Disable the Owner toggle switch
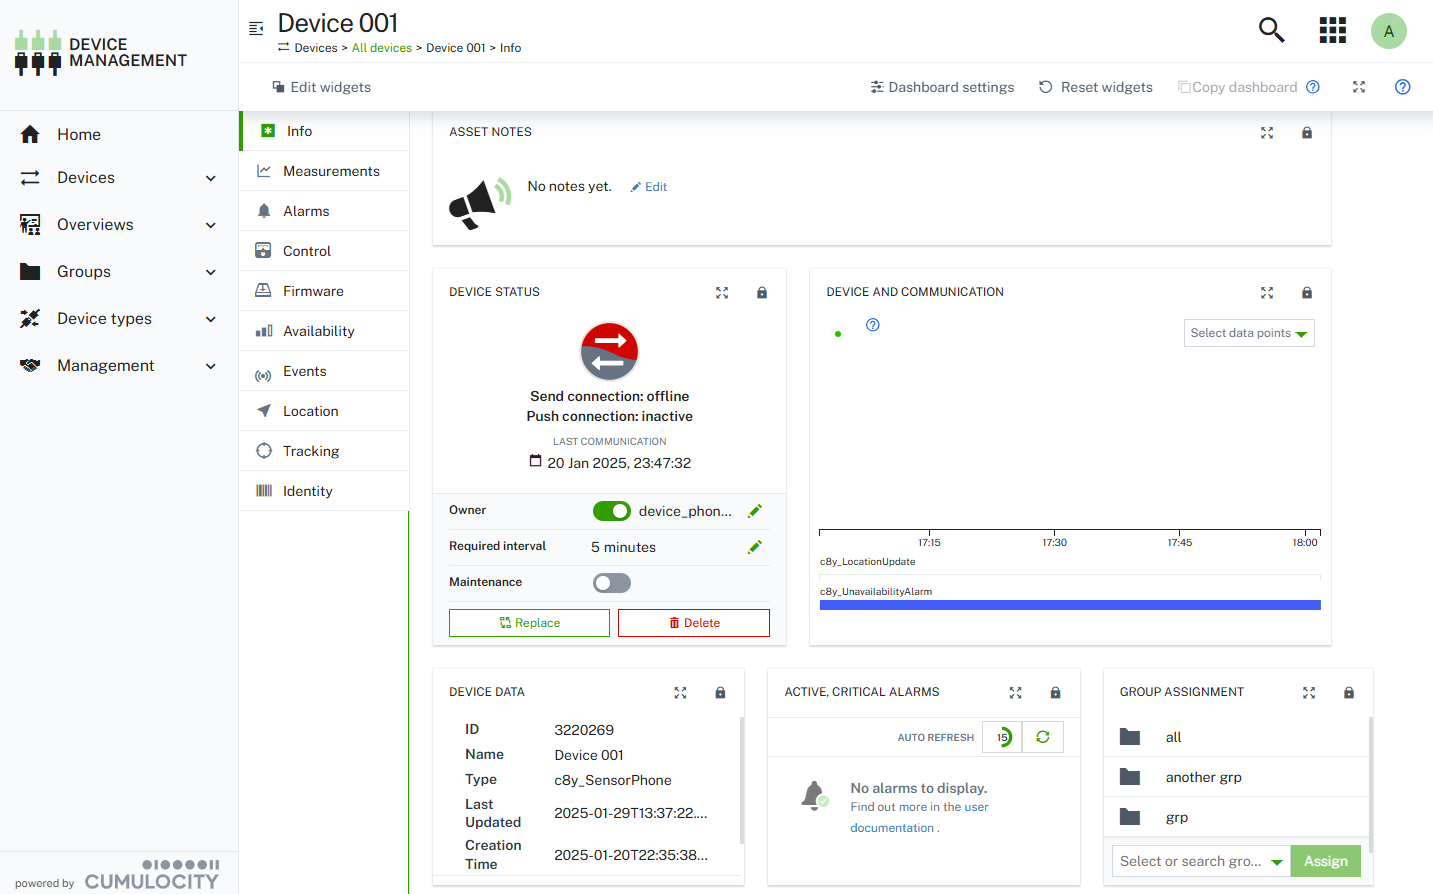 tap(611, 511)
